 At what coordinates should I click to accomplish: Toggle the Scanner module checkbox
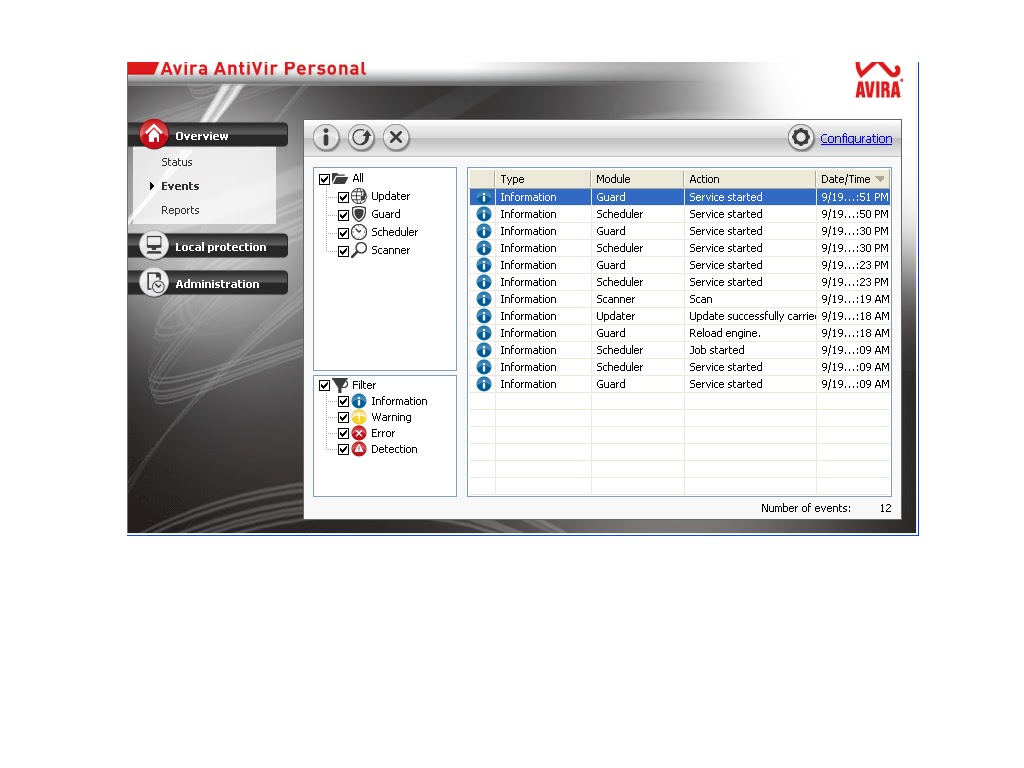[344, 251]
